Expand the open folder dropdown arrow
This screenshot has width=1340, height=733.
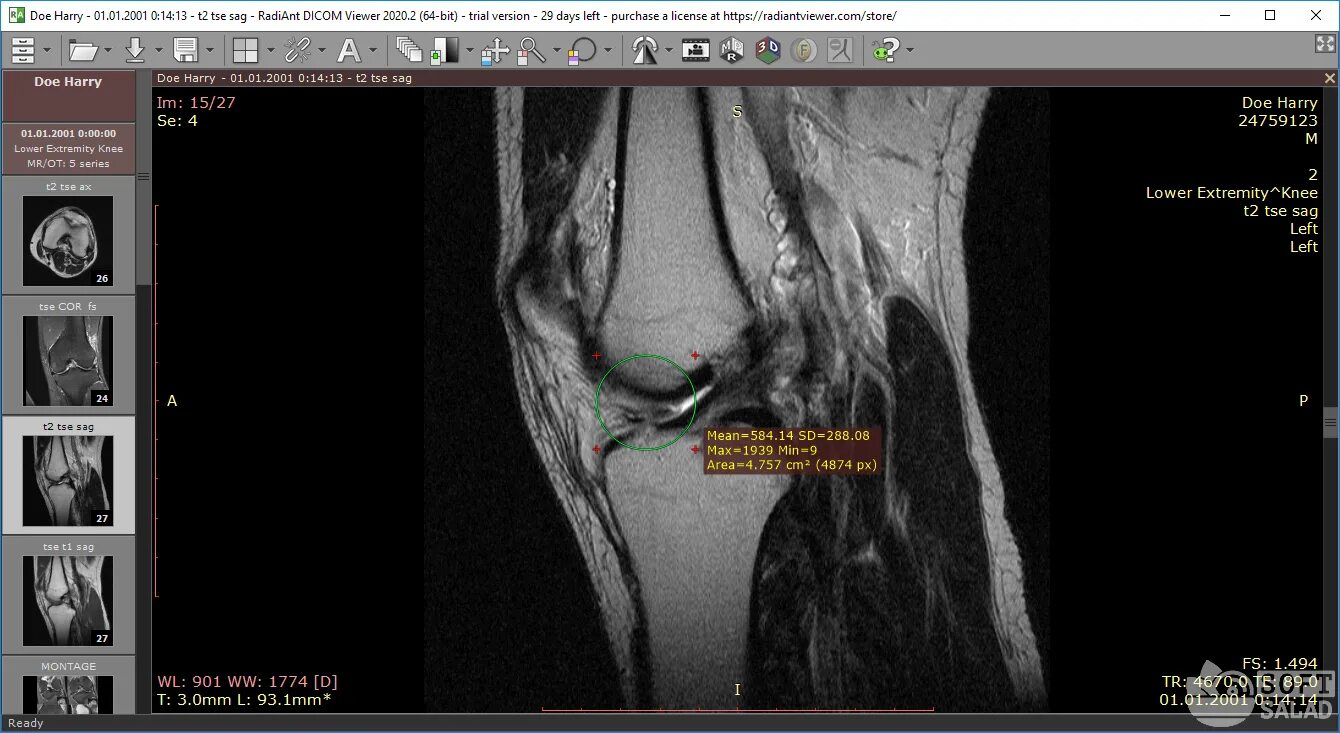pos(109,50)
